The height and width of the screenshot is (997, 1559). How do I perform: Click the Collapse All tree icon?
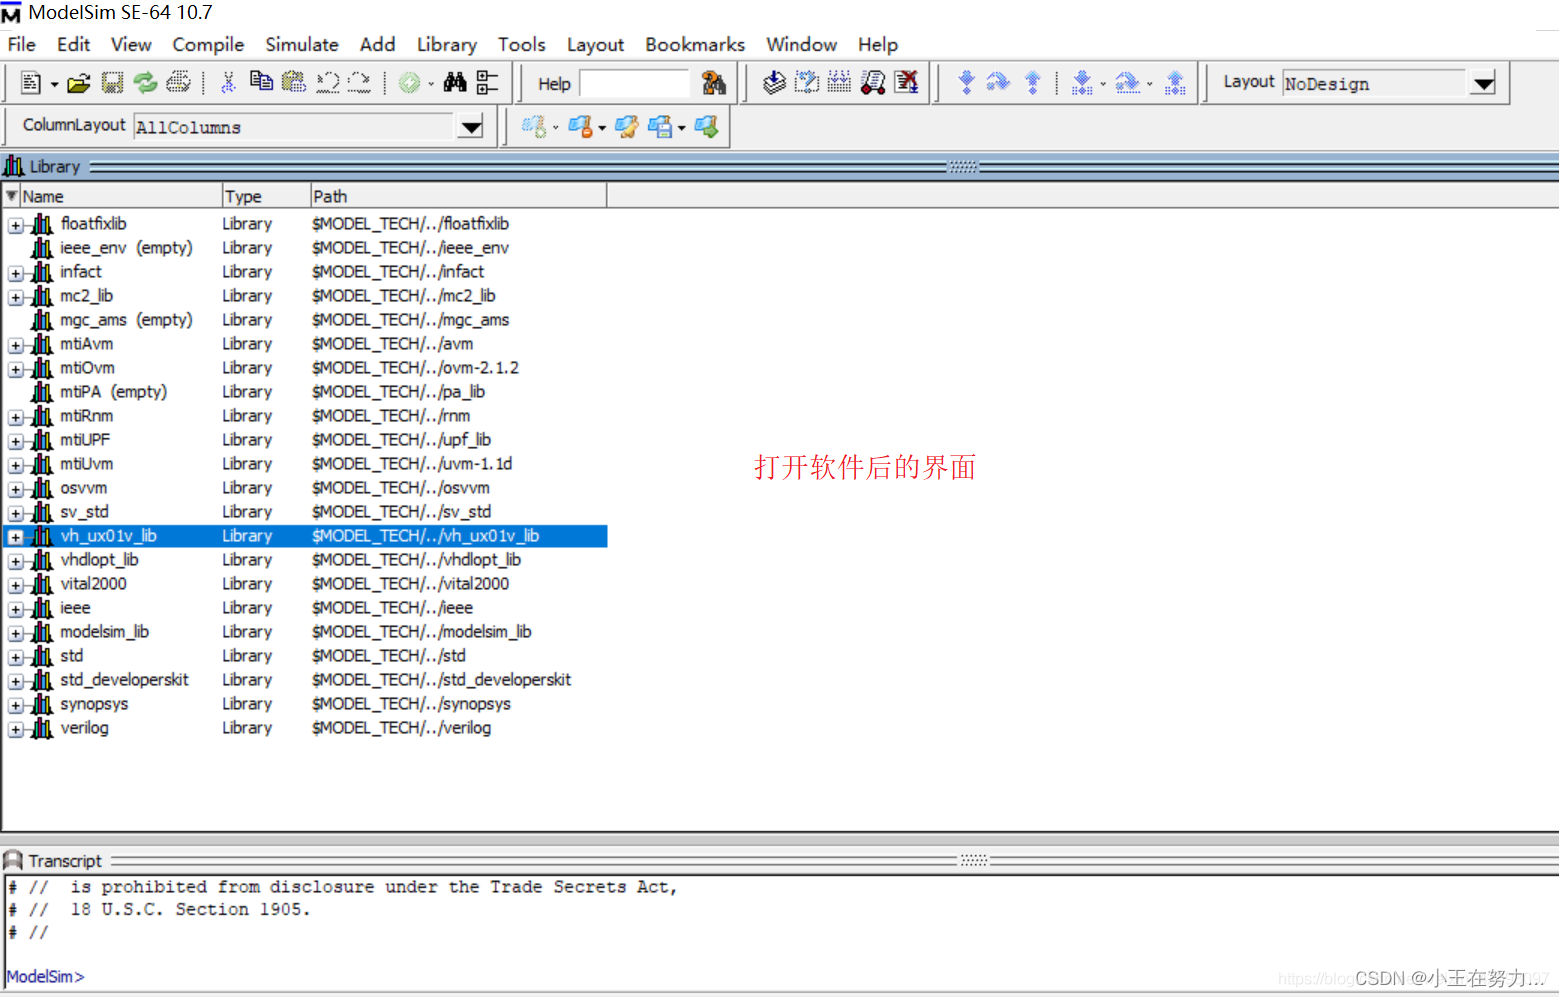[487, 83]
